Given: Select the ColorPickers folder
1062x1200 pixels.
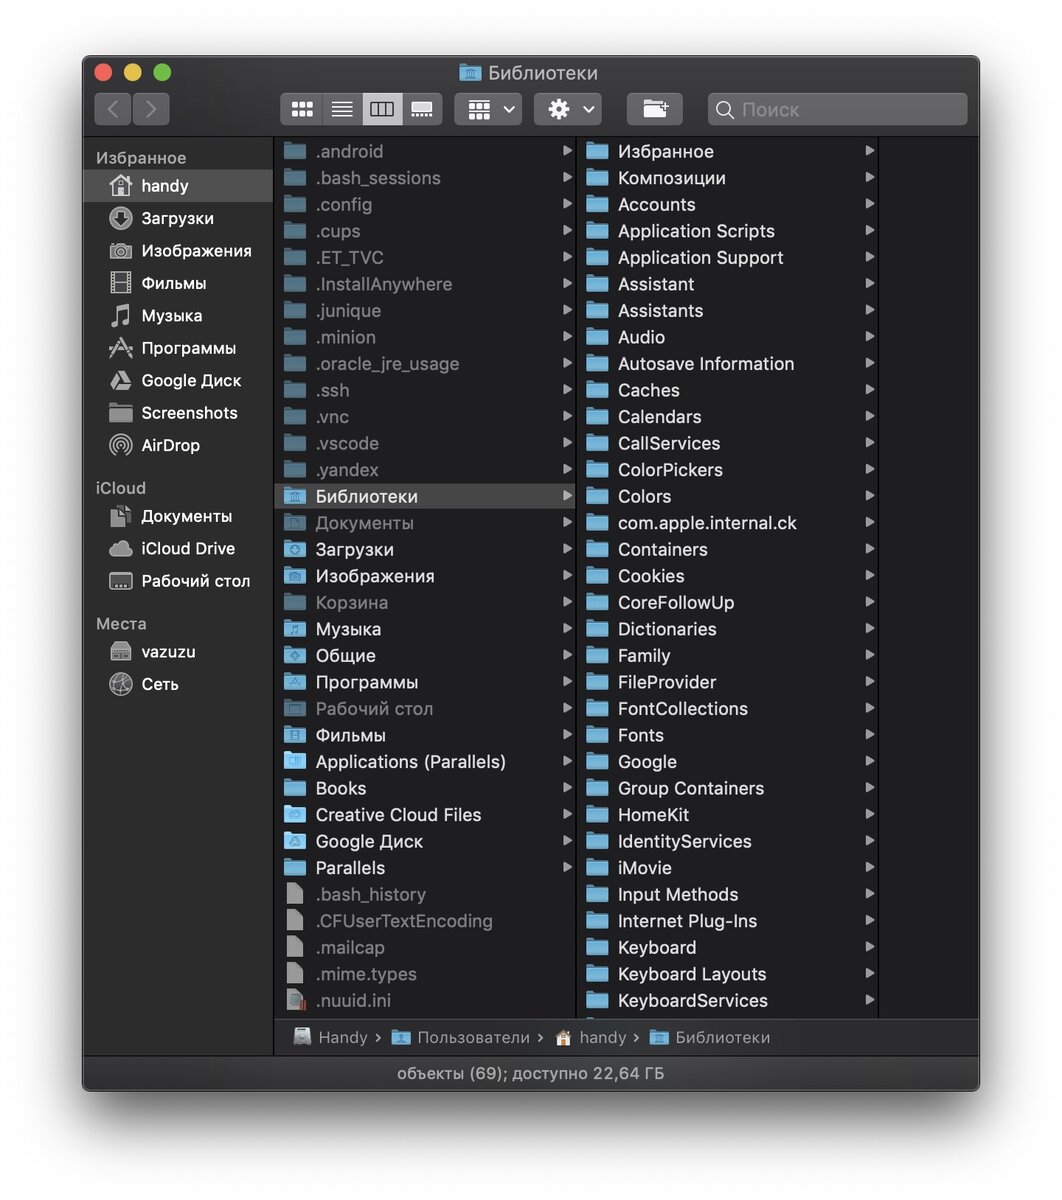Looking at the screenshot, I should tap(728, 470).
